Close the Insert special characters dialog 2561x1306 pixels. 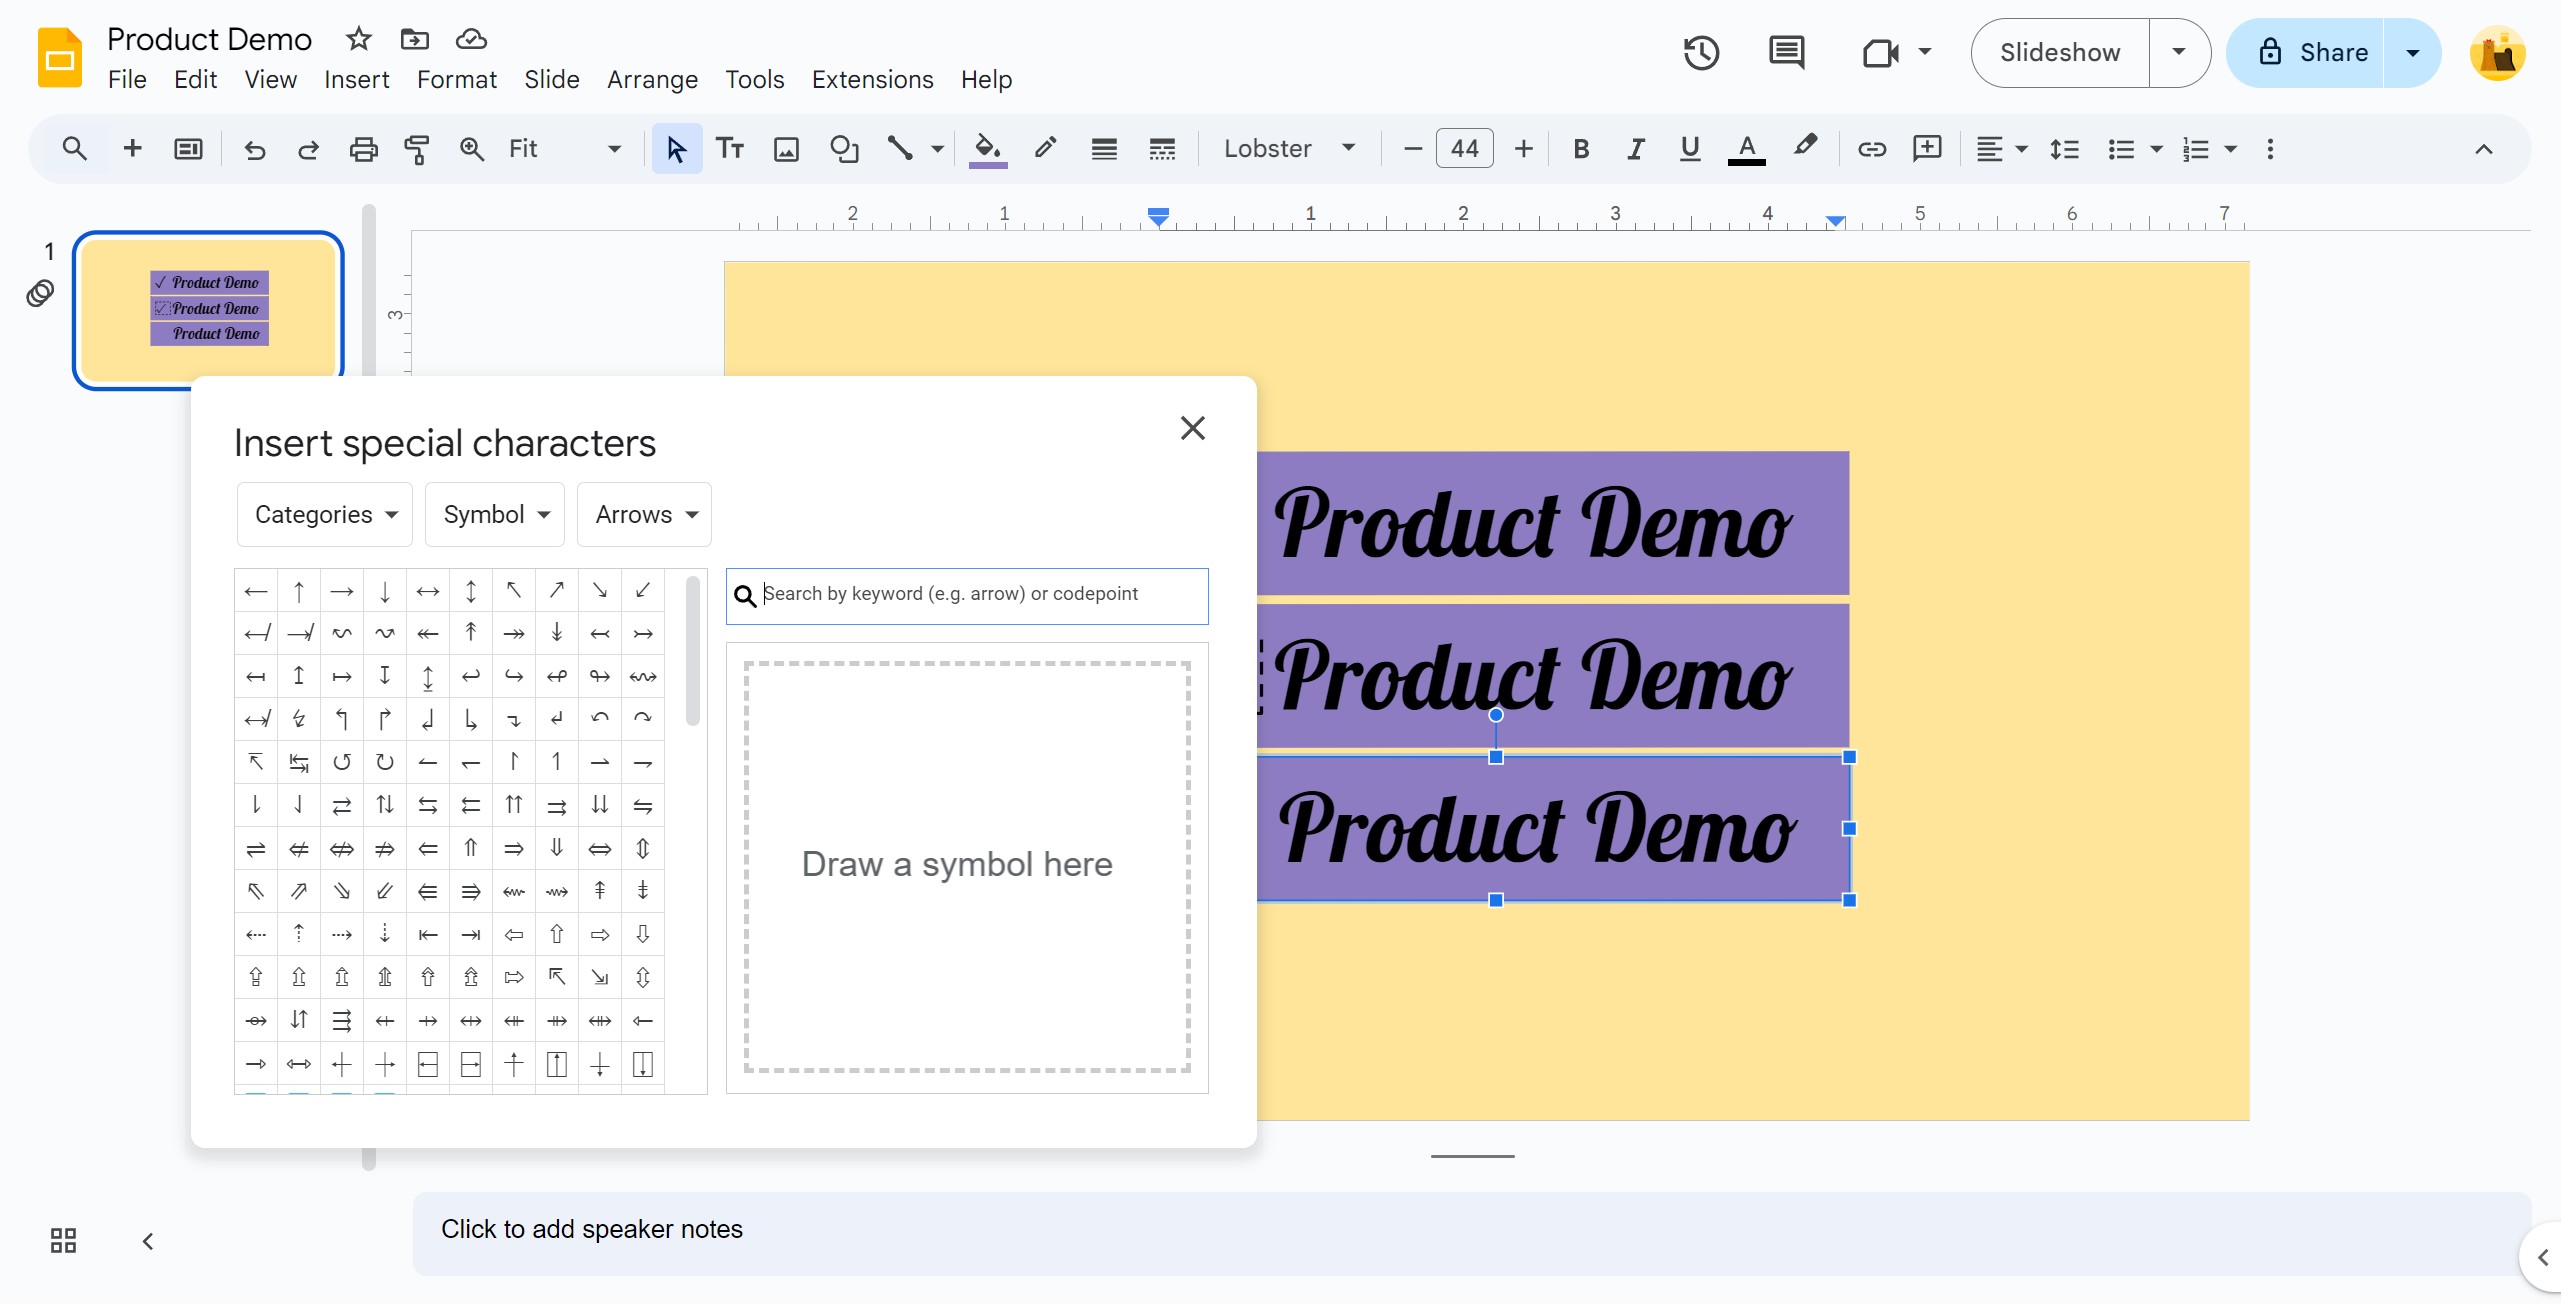tap(1192, 428)
